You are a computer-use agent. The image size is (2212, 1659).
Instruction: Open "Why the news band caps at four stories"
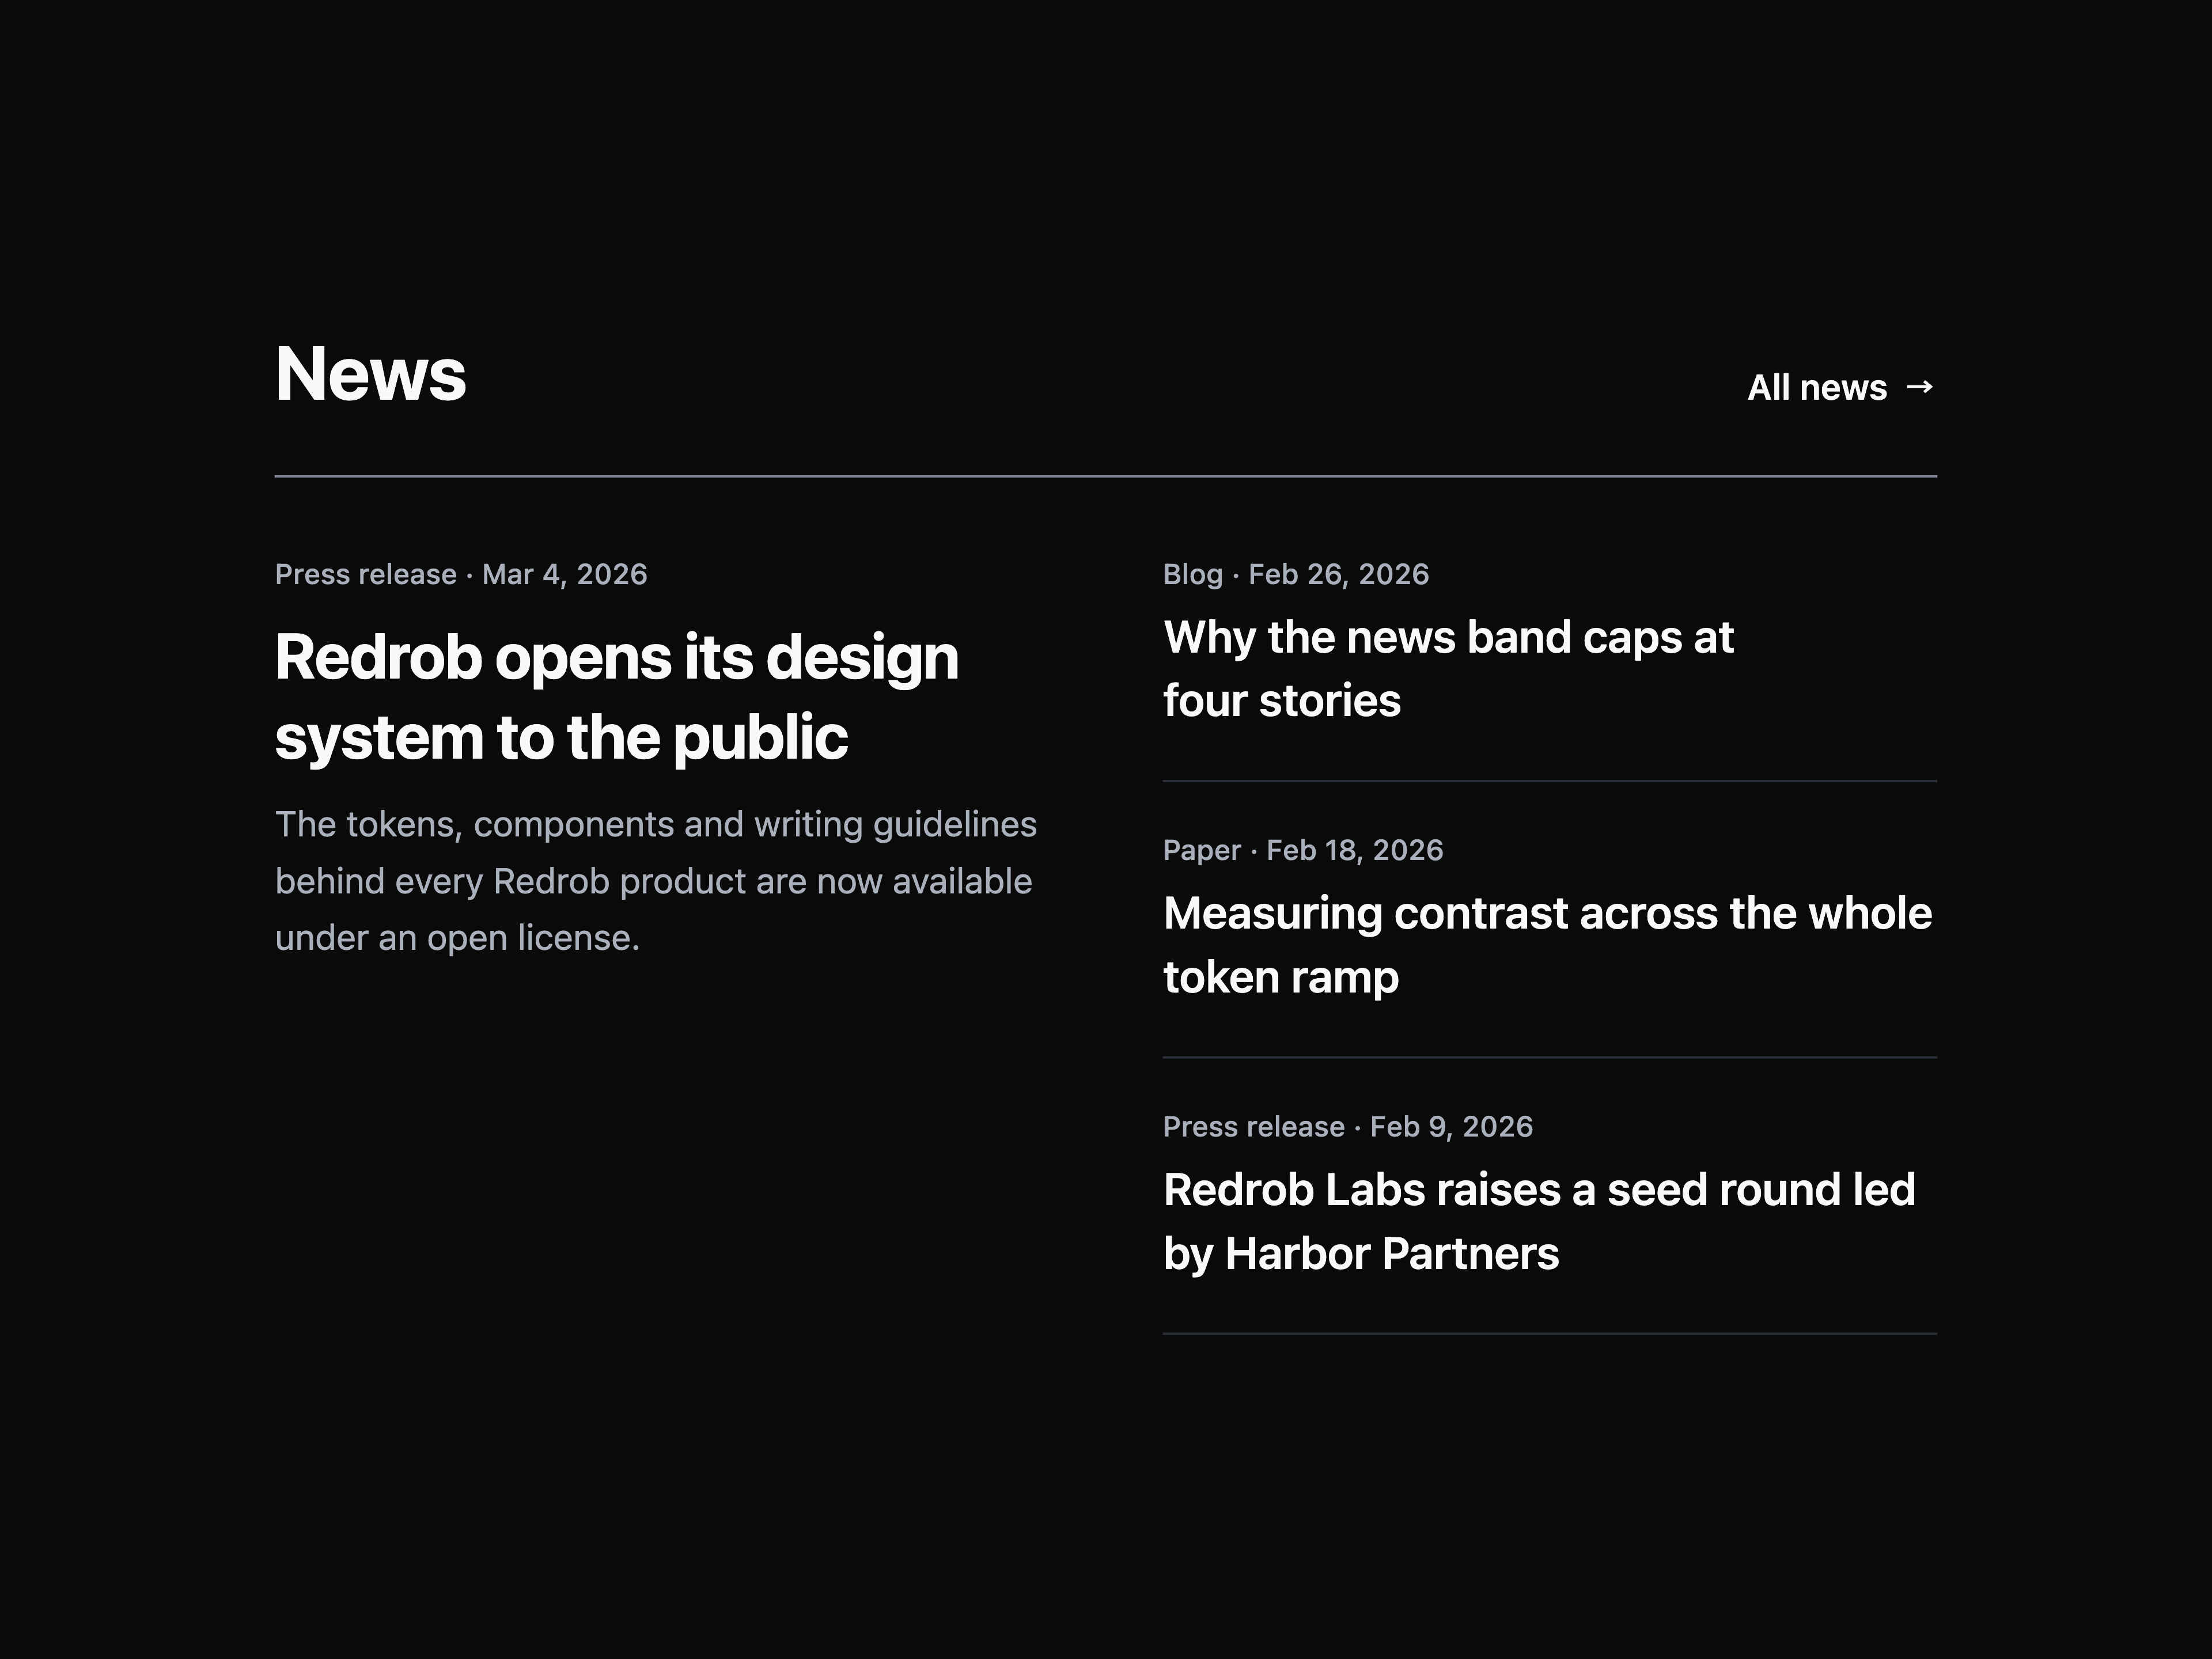(x=1448, y=668)
